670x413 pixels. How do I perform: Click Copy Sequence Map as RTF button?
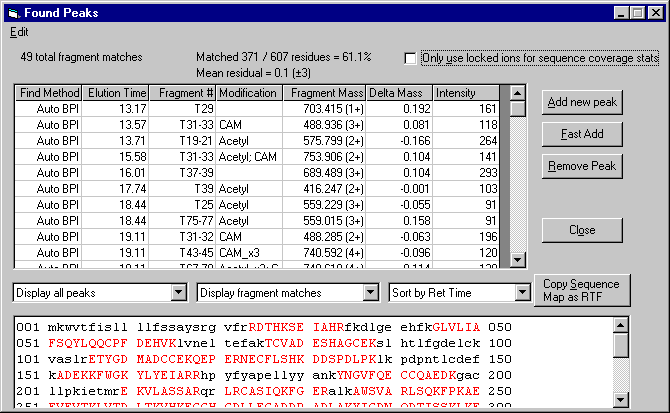pyautogui.click(x=582, y=290)
